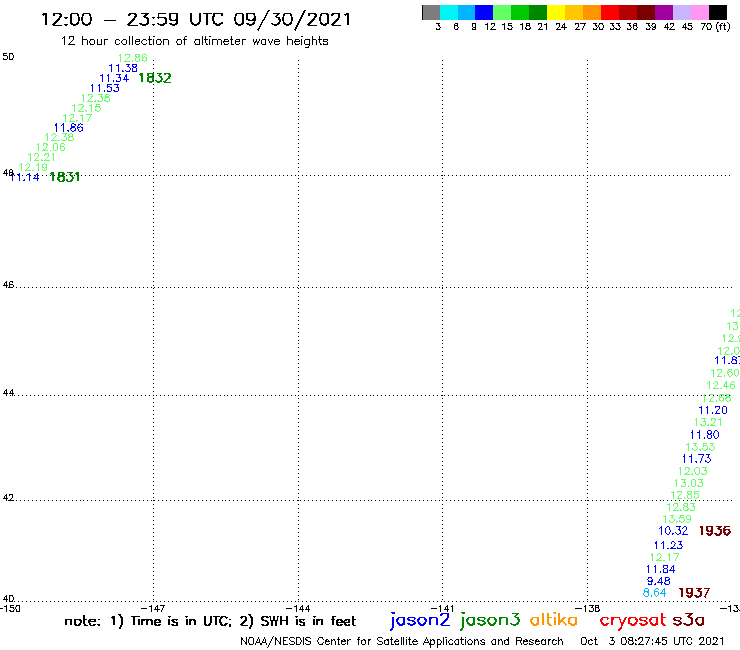Viewport: 740px width, 650px height.
Task: Select the light green swatch above the 15 label
Action: click(502, 12)
